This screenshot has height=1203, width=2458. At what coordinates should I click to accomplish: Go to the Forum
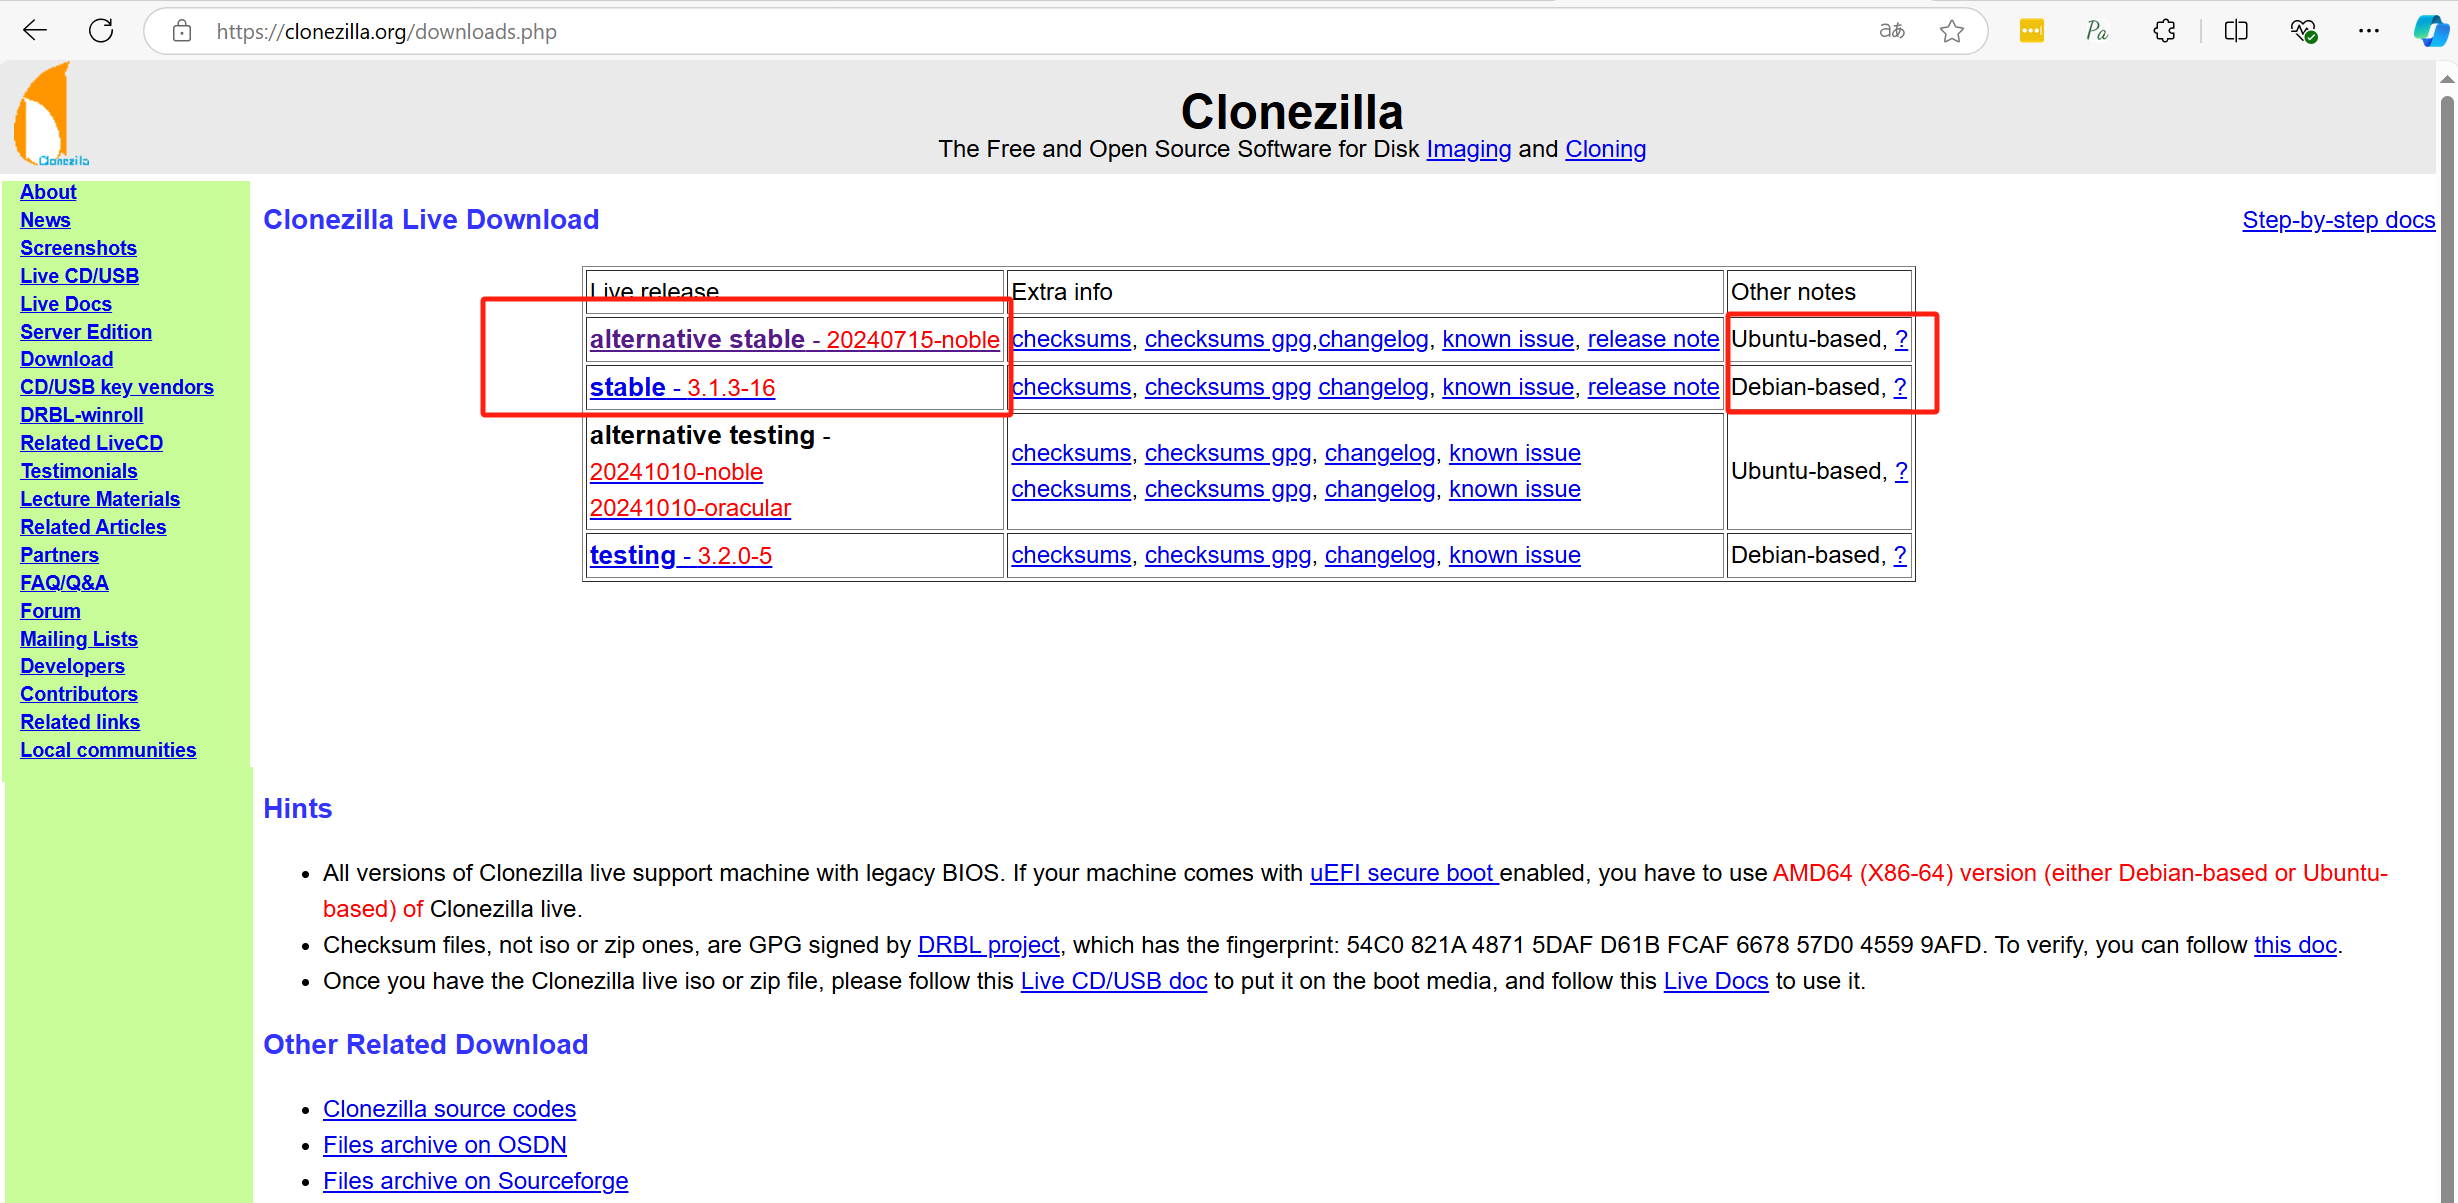pyautogui.click(x=50, y=611)
